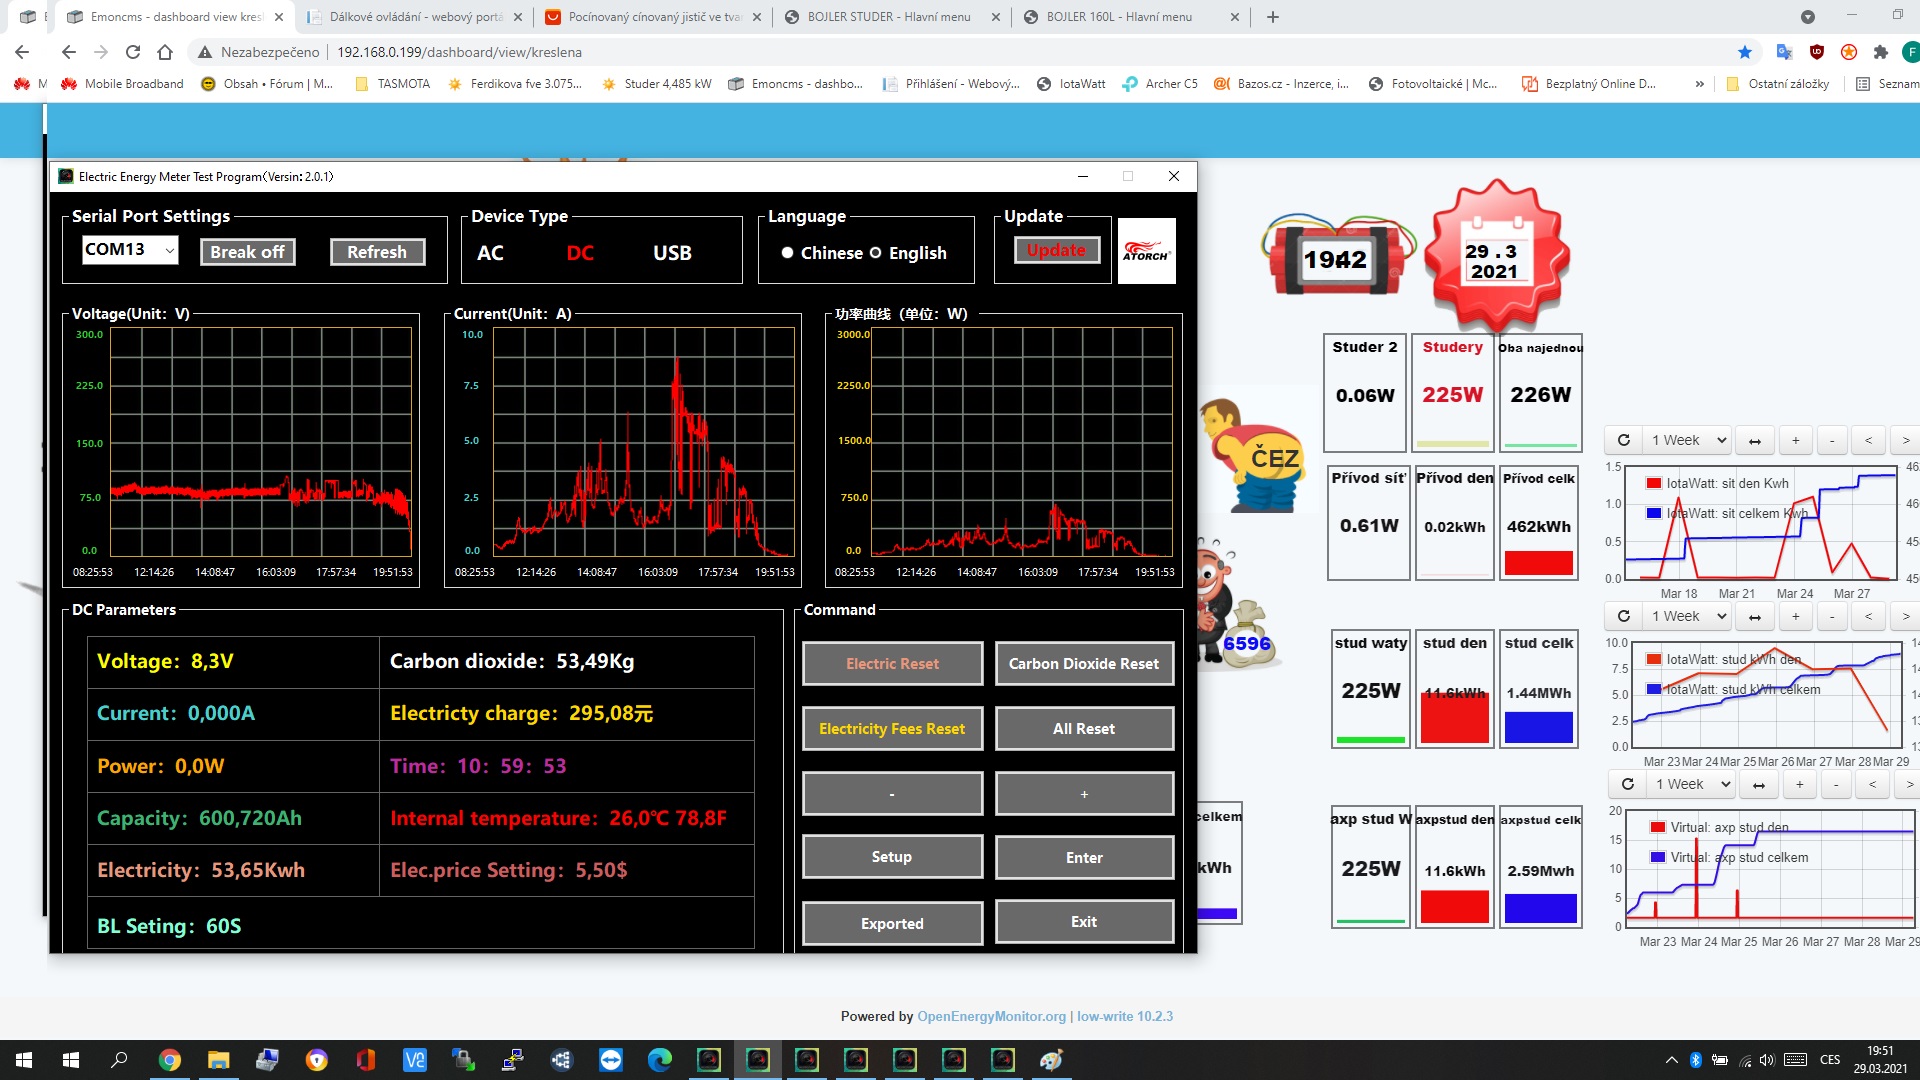The height and width of the screenshot is (1080, 1920).
Task: Open the OpenEnergyMonitor.org link
Action: point(991,1016)
